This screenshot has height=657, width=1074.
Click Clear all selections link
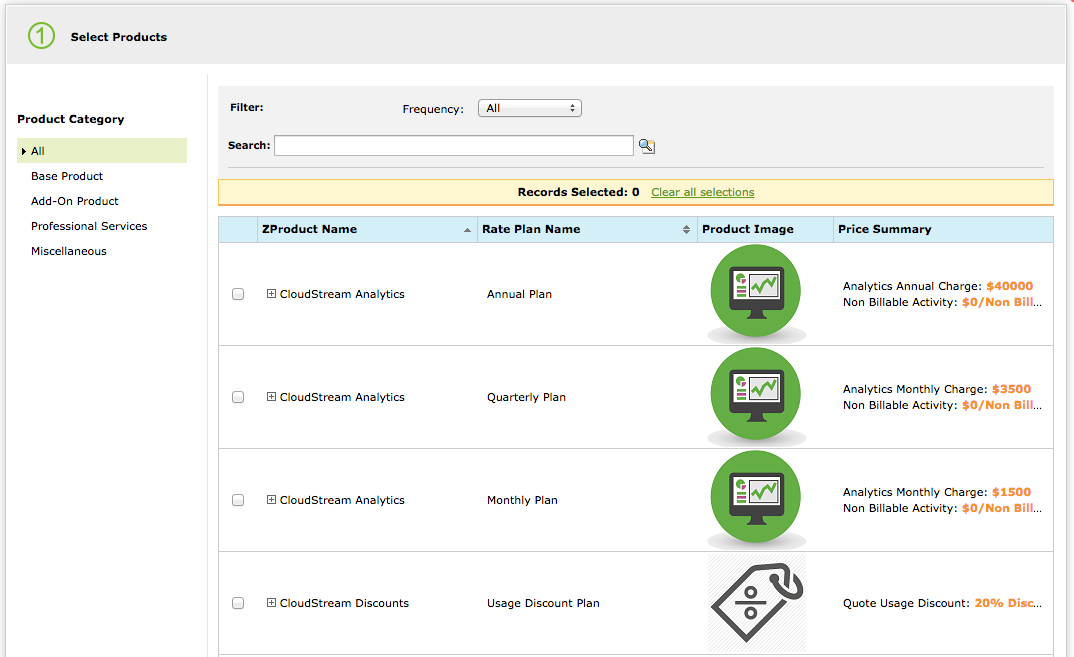pos(703,193)
